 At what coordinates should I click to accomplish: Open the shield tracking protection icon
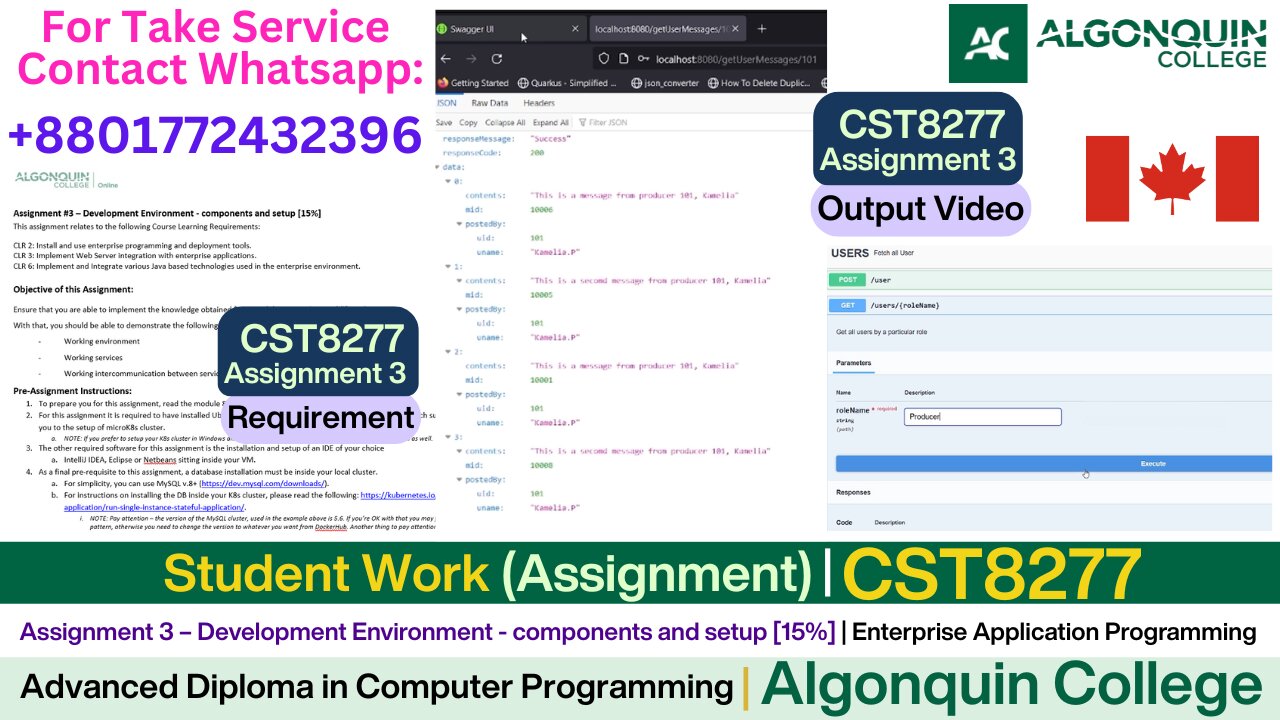click(604, 59)
